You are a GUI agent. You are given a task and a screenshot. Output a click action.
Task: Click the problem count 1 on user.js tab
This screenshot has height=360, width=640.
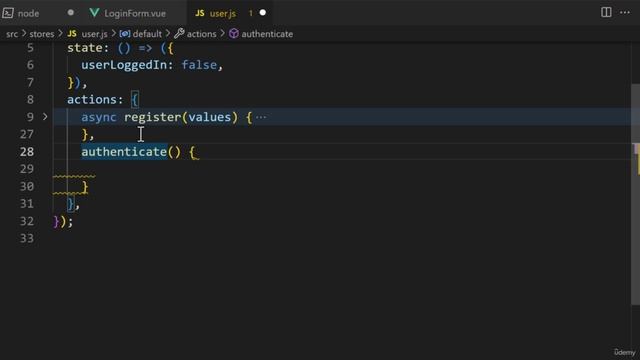(251, 13)
